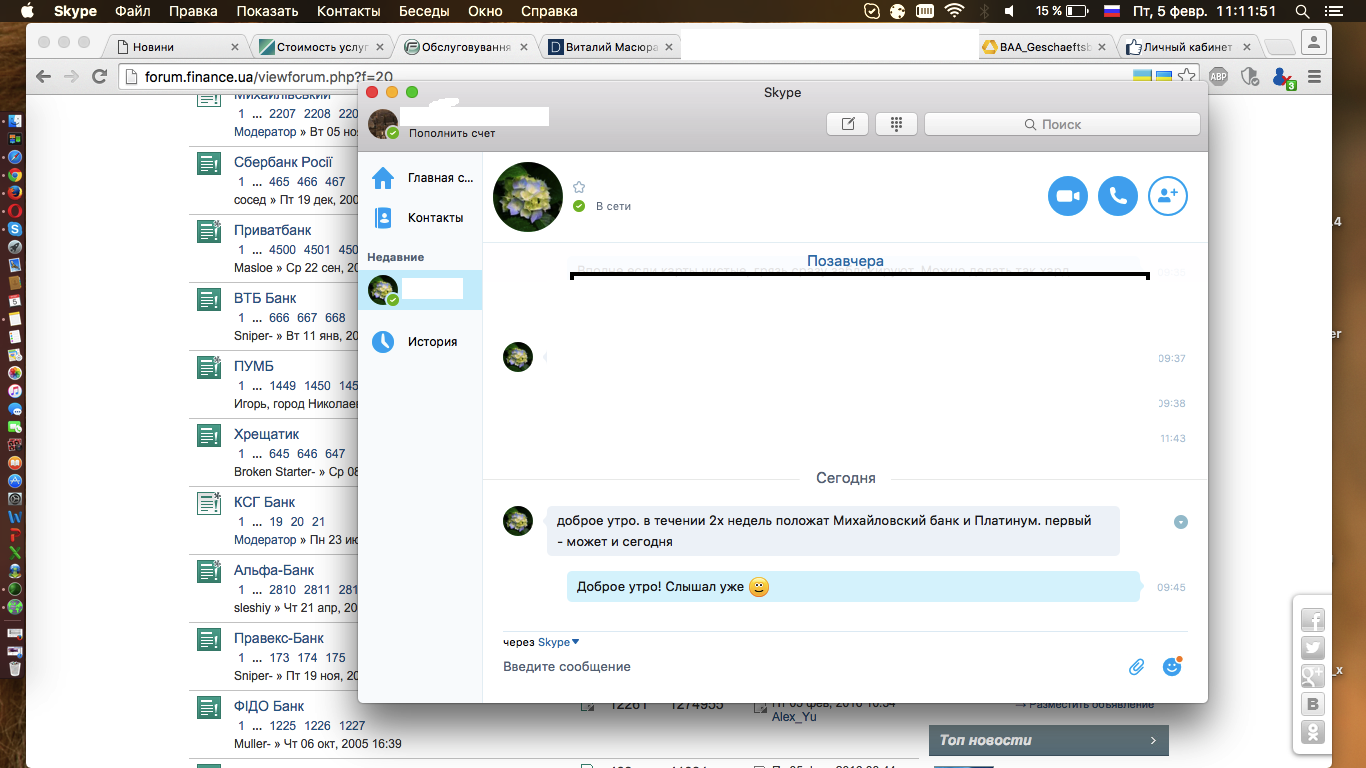The height and width of the screenshot is (768, 1366).
Task: Open the Справка menu
Action: [549, 11]
